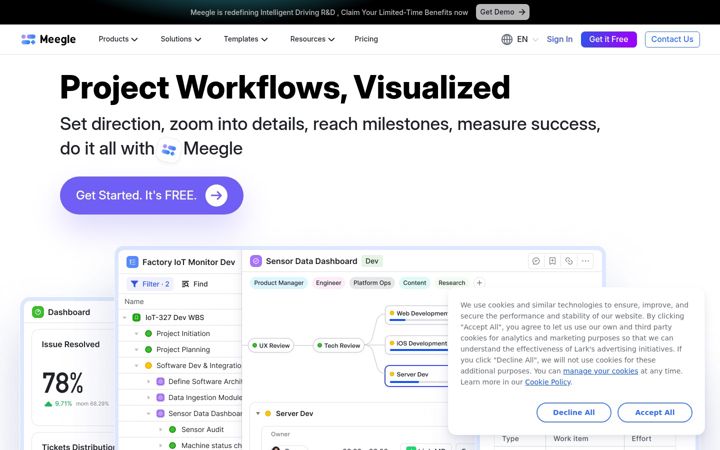Click the Sensor Data Dashboard purple icon
Image resolution: width=720 pixels, height=450 pixels.
pyautogui.click(x=256, y=261)
